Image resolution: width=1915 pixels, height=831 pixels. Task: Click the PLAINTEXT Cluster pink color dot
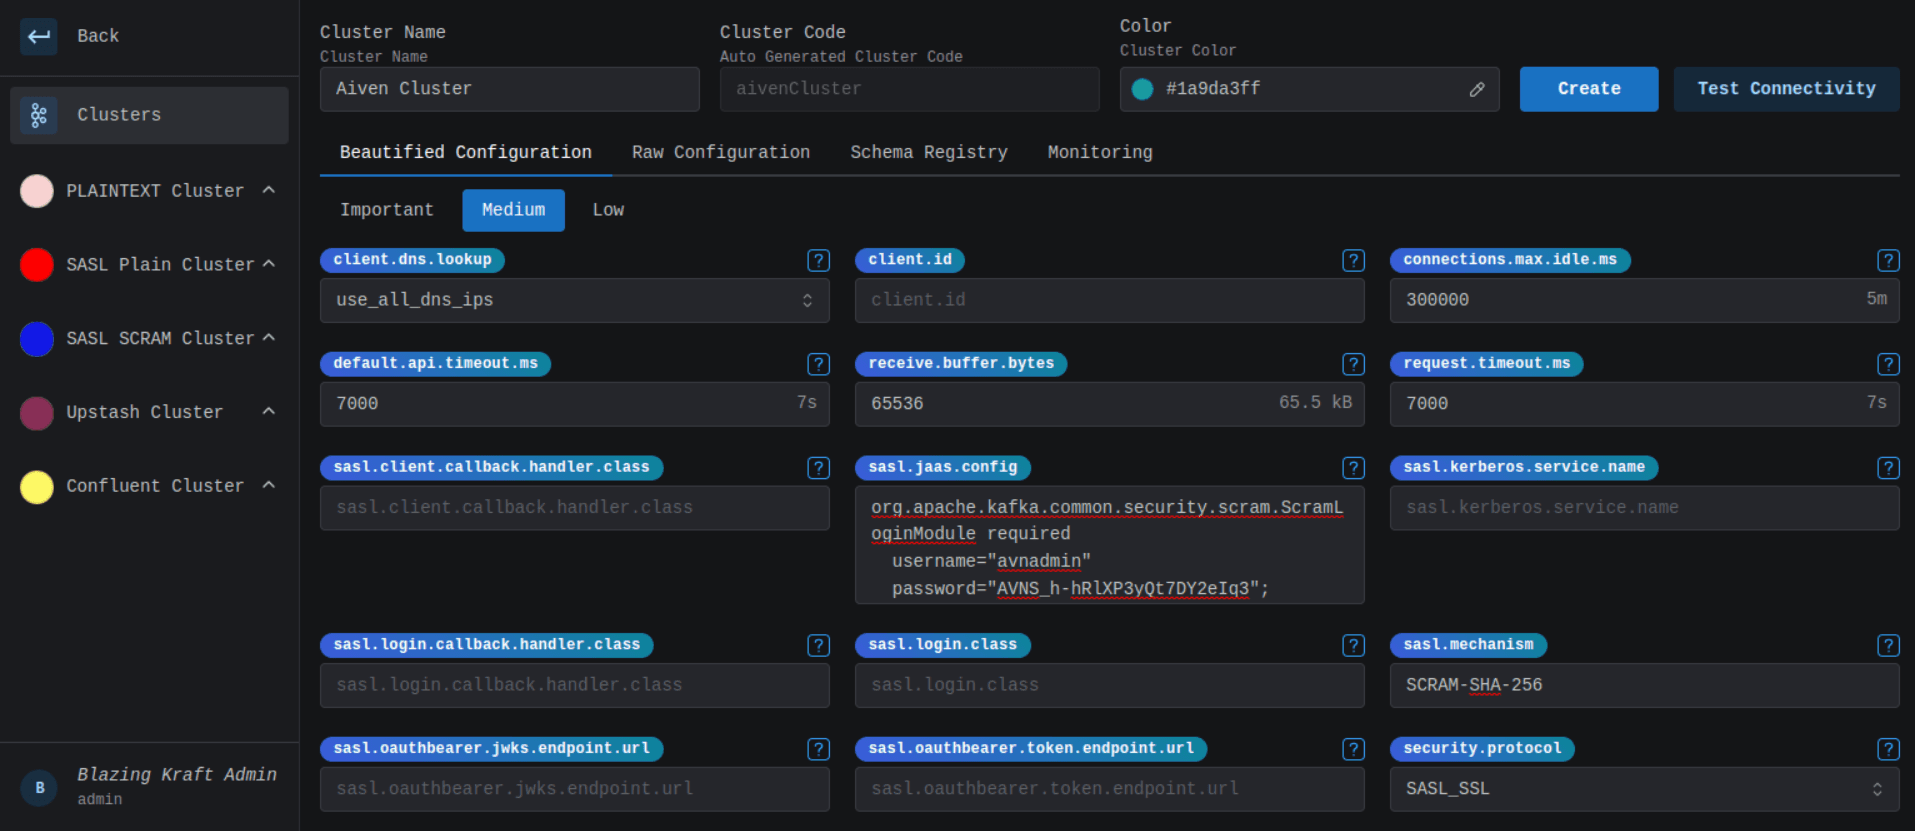[37, 190]
